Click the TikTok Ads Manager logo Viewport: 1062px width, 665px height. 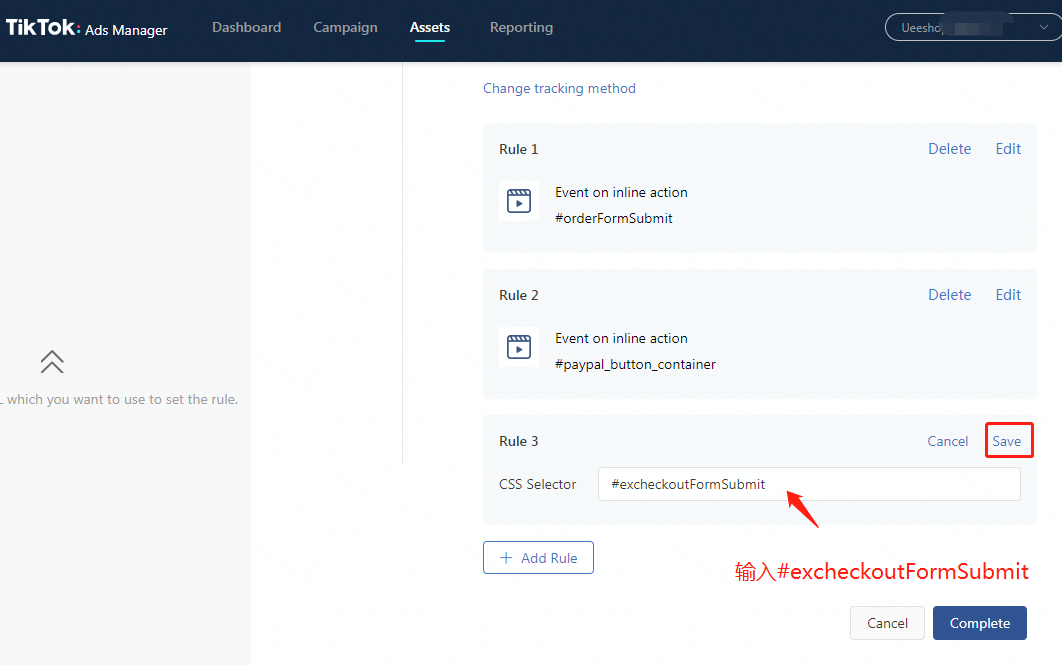[x=87, y=28]
